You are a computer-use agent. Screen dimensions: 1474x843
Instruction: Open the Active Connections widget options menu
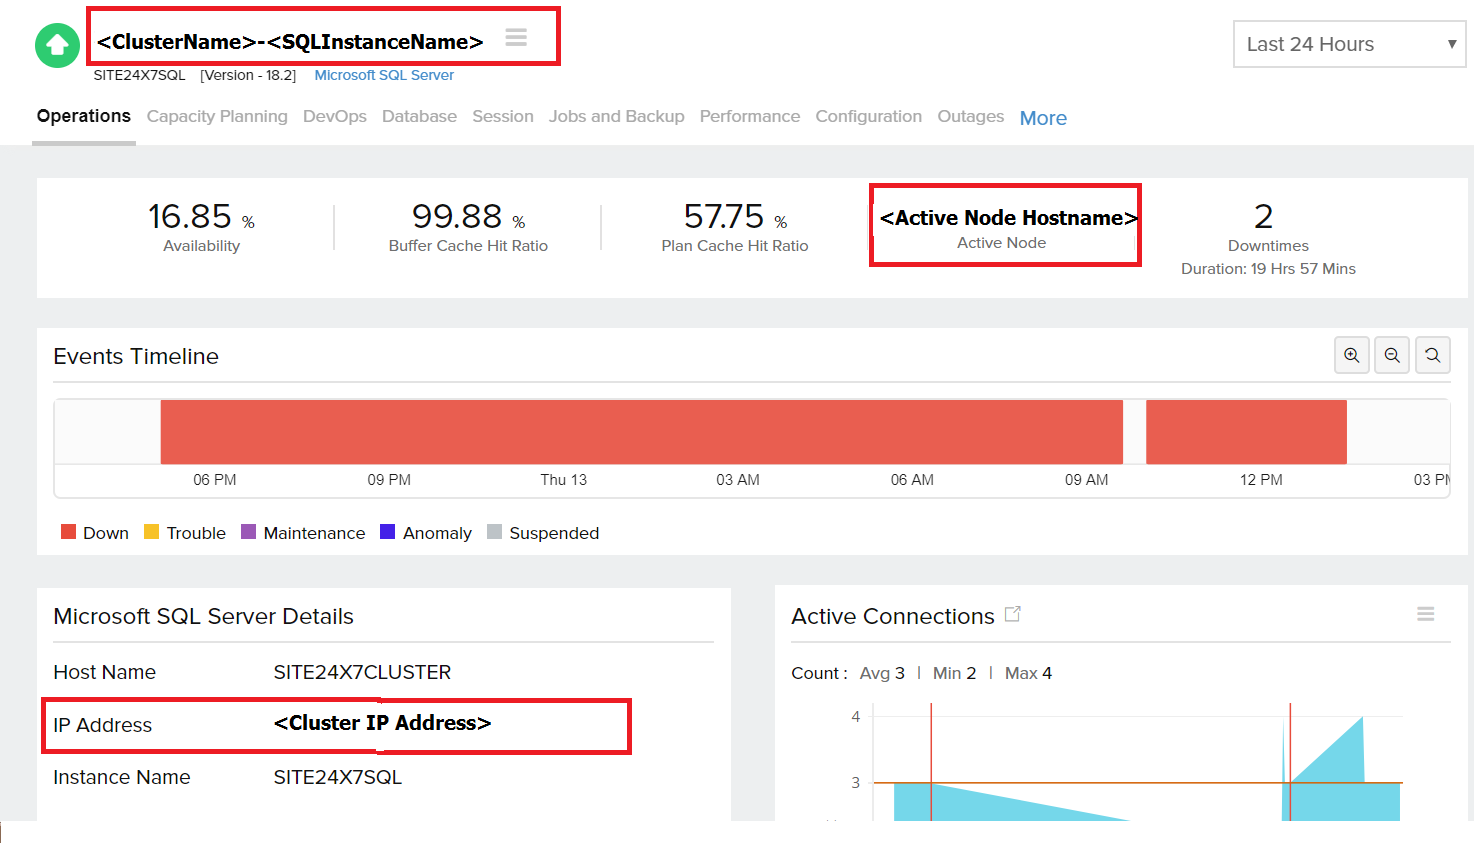[1425, 614]
